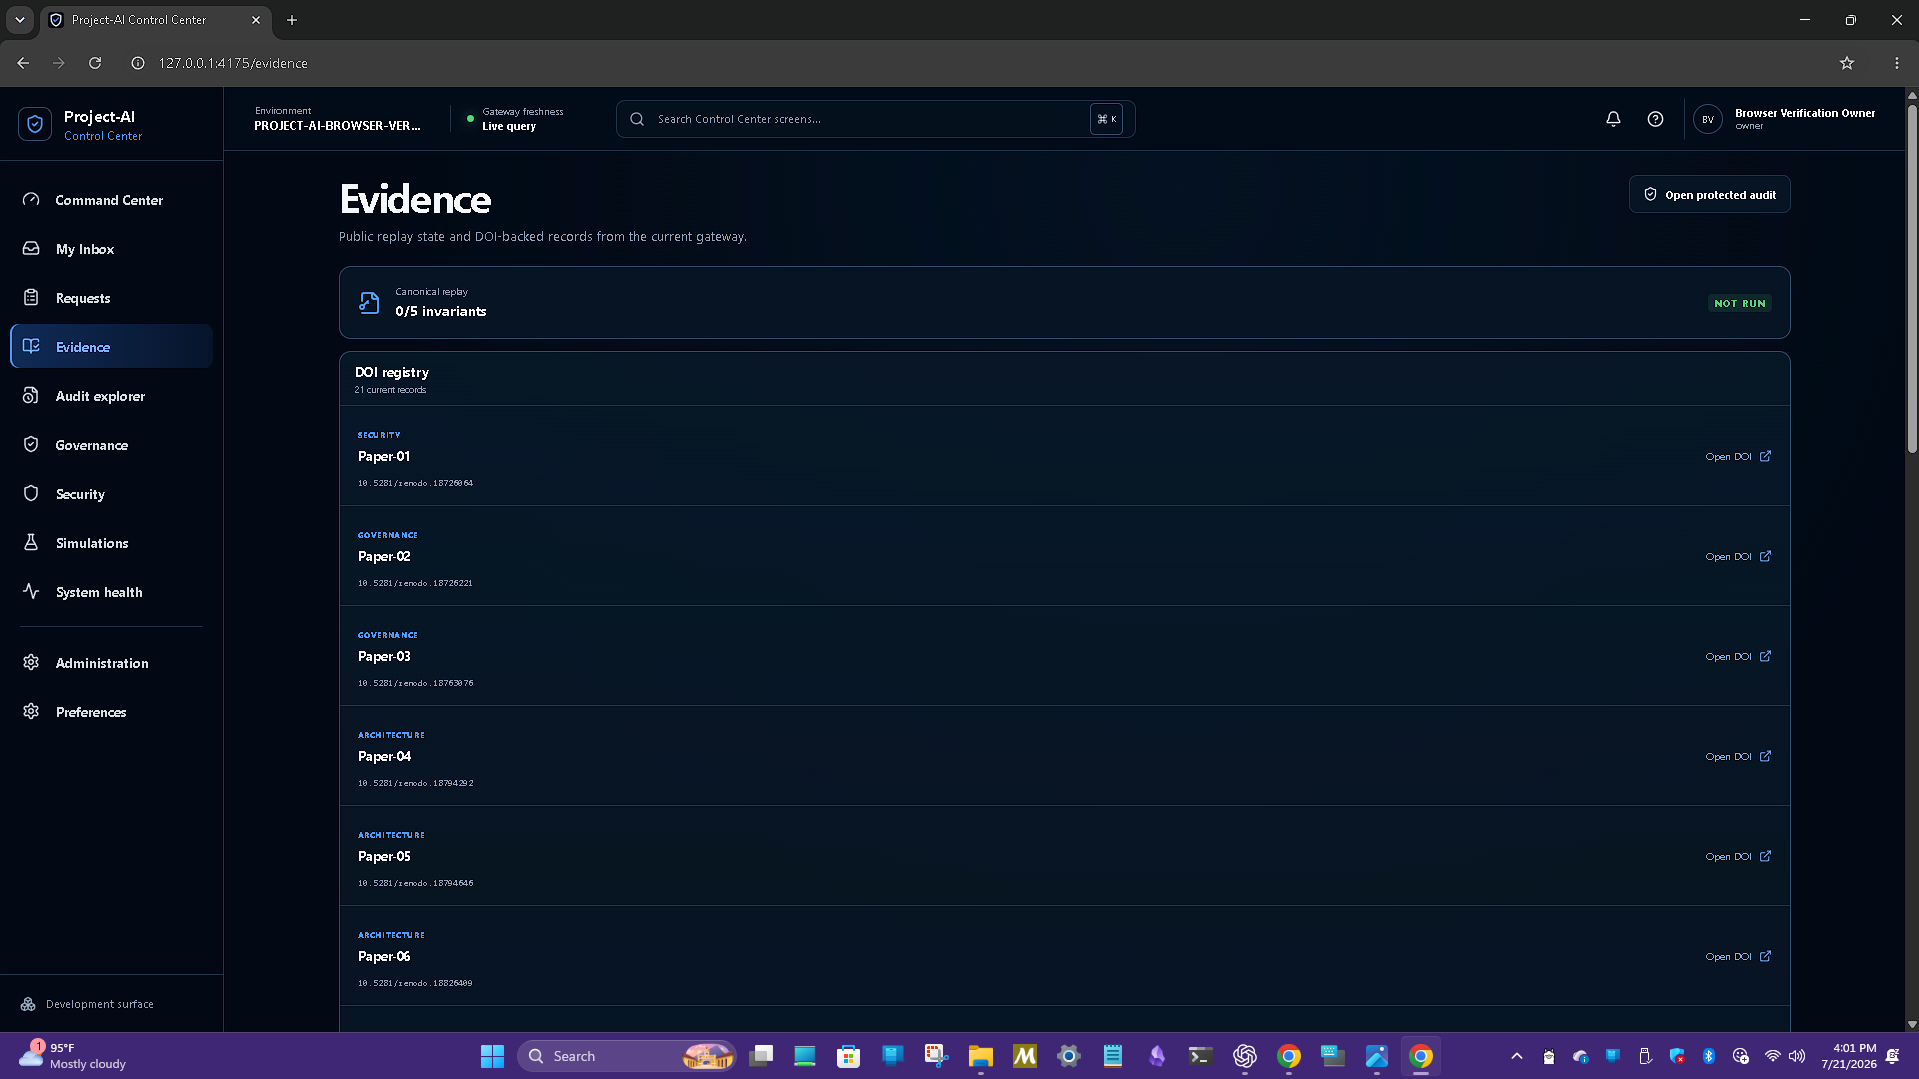The width and height of the screenshot is (1919, 1079).
Task: Open the Command Center page
Action: click(x=111, y=200)
